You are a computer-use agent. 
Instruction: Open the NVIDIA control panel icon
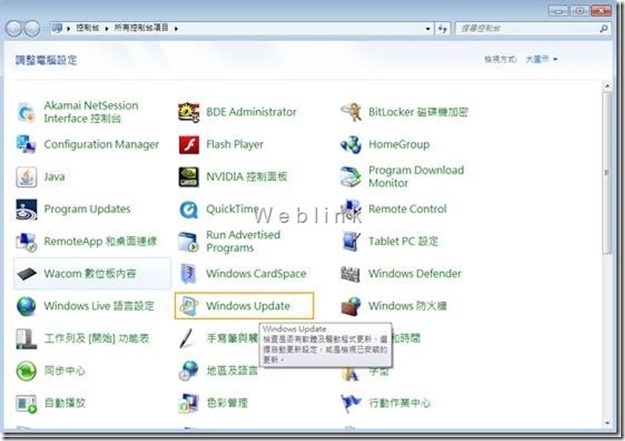click(x=189, y=177)
